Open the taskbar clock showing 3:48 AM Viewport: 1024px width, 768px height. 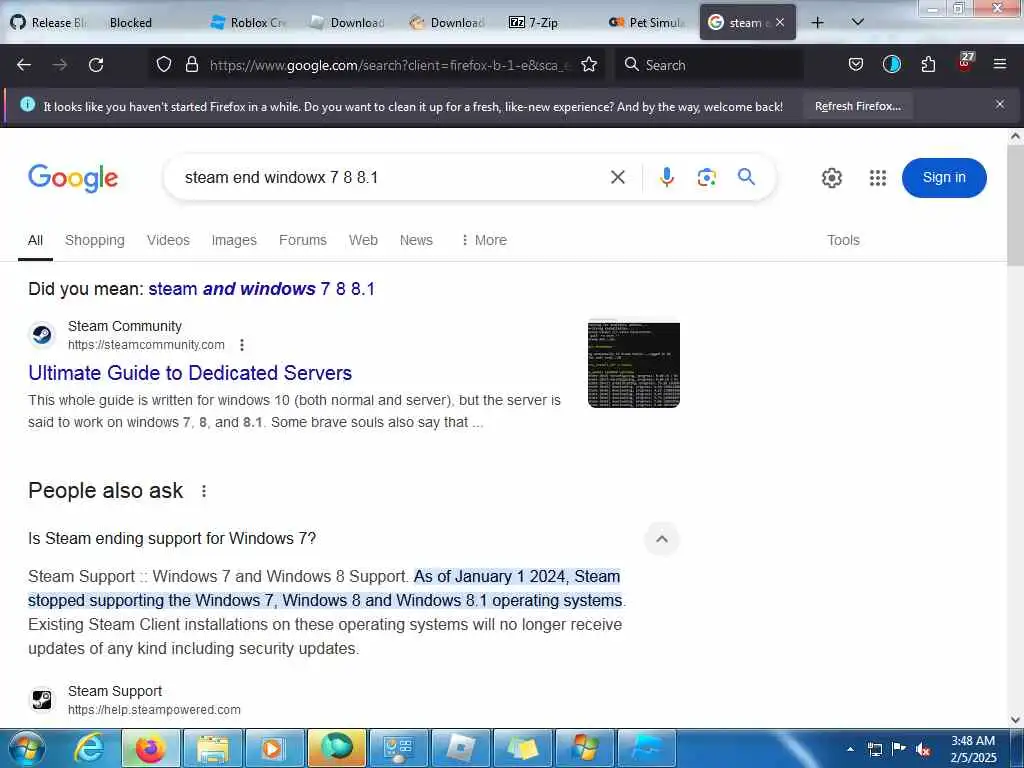coord(973,749)
